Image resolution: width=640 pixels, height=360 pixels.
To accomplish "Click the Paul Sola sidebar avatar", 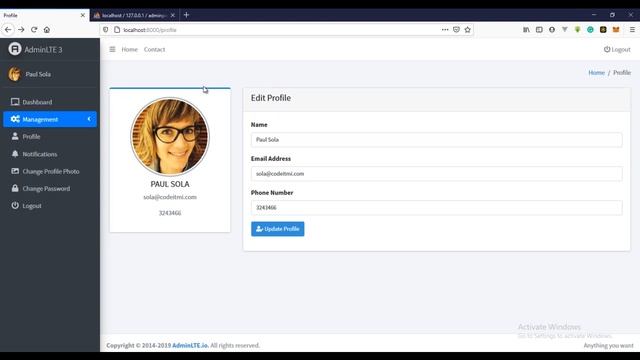I will coord(15,74).
